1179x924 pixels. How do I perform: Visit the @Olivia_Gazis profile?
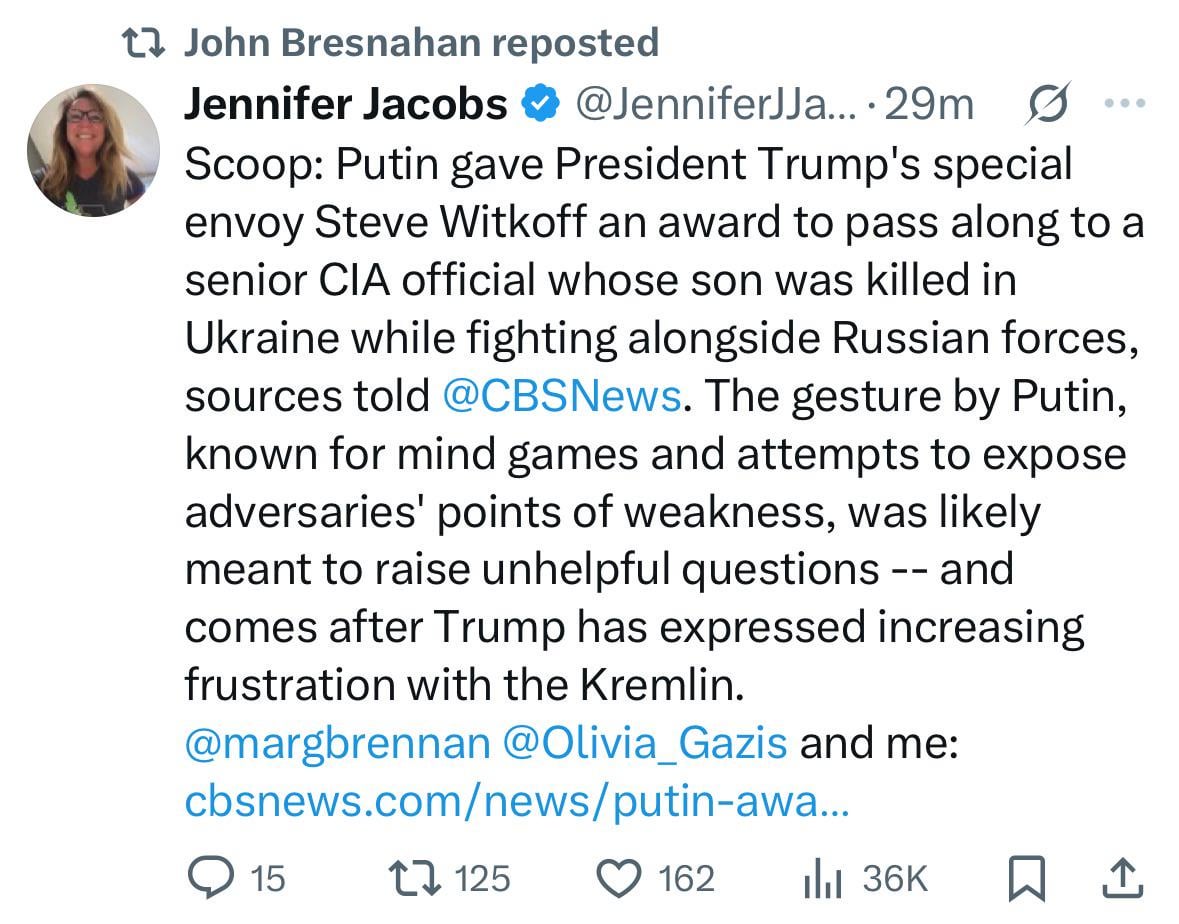click(644, 743)
